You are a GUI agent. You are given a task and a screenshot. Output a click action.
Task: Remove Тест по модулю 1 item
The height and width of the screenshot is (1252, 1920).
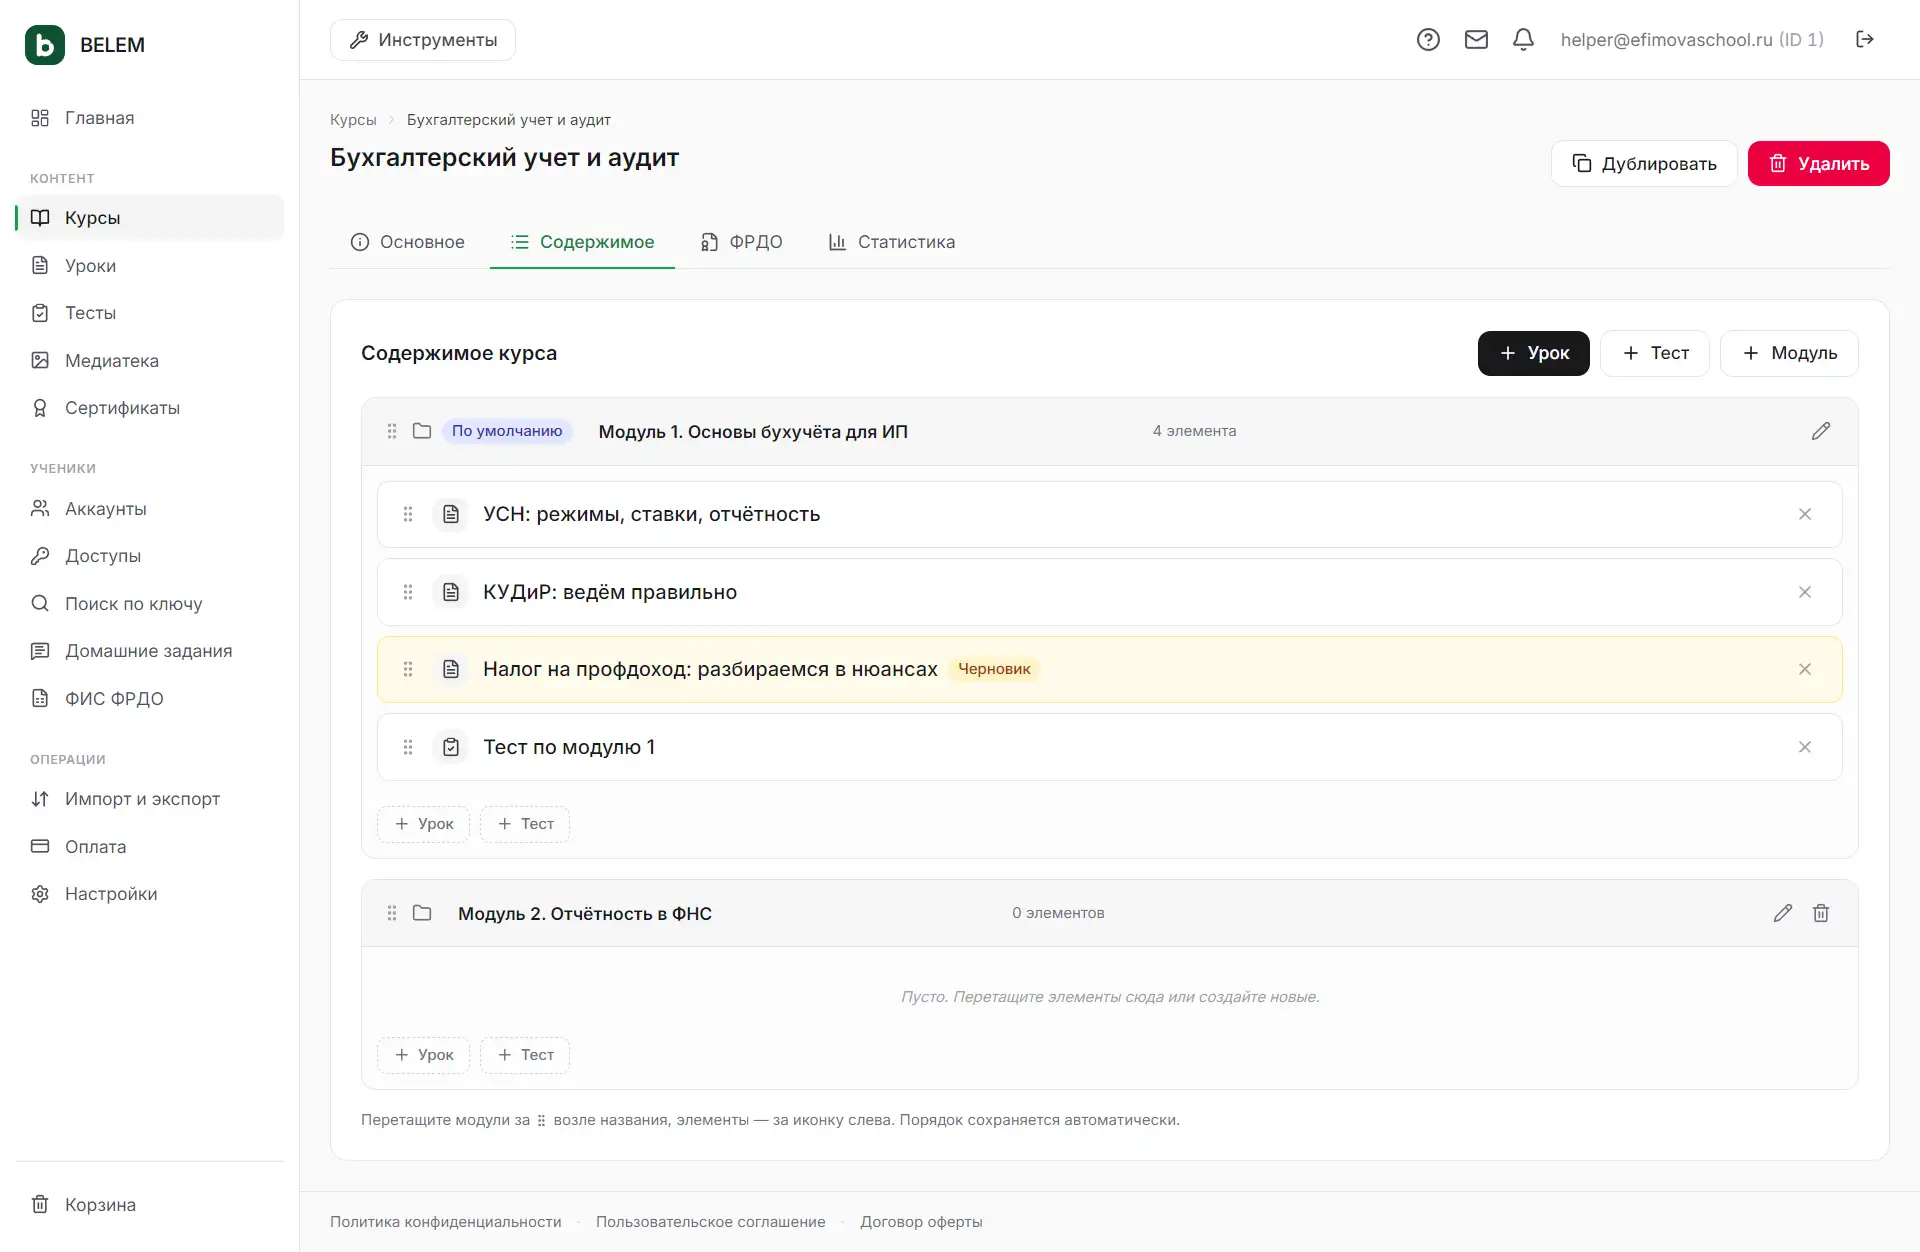pyautogui.click(x=1805, y=747)
